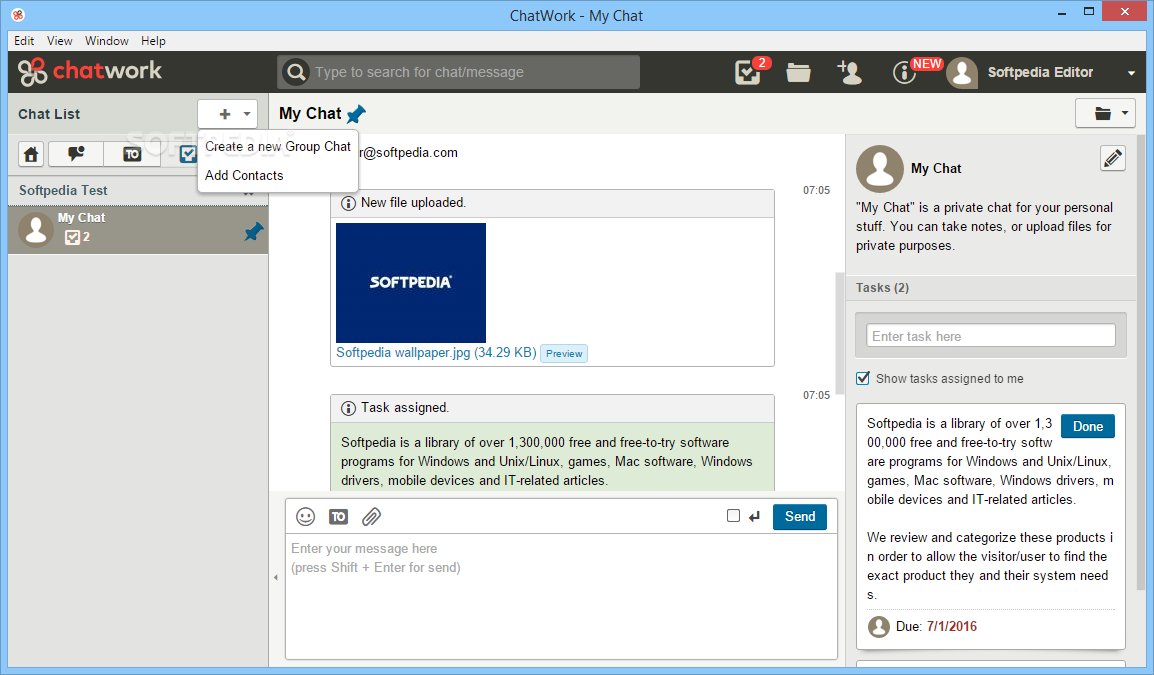1154x675 pixels.
Task: Edit My Chat info with pencil icon
Action: click(1113, 158)
